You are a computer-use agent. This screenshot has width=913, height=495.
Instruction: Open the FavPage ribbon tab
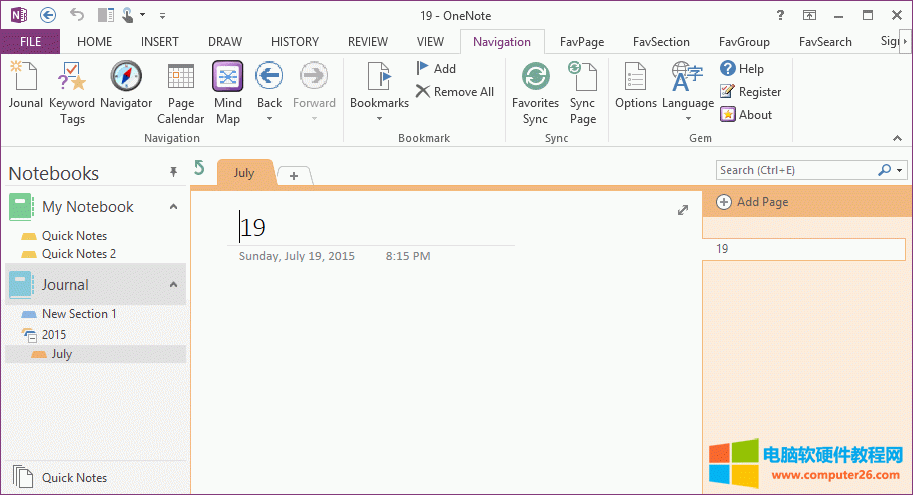pos(580,42)
